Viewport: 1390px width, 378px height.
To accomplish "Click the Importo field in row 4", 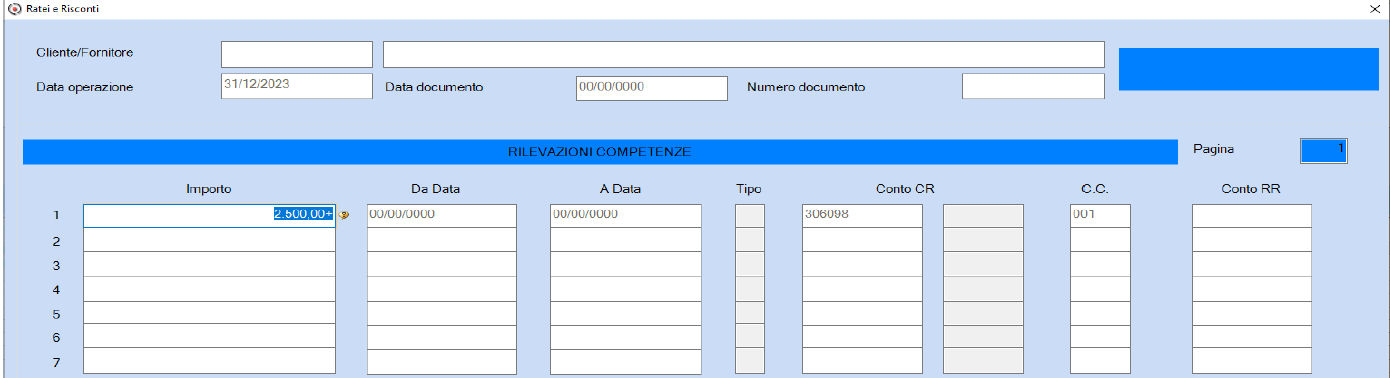I will pos(209,288).
